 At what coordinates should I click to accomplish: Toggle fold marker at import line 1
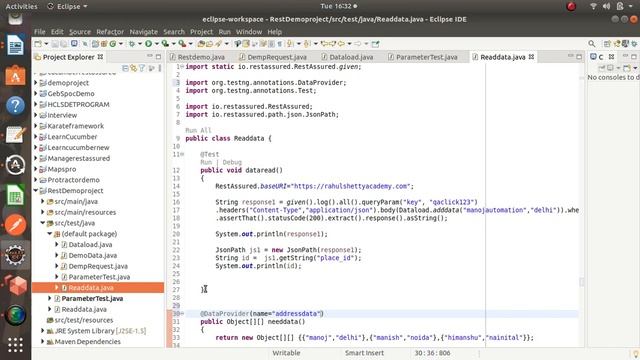tap(182, 67)
